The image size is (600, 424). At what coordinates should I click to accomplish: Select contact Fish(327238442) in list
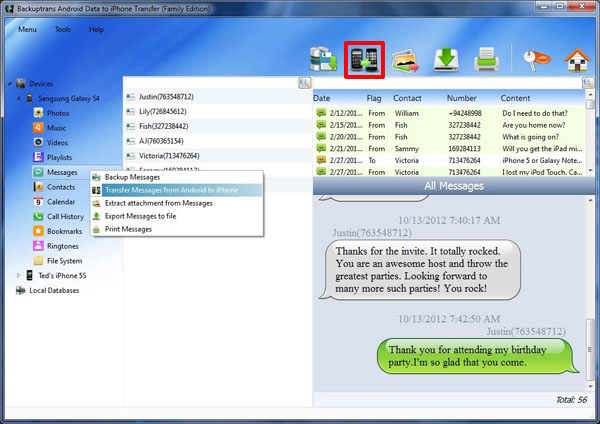[217, 126]
